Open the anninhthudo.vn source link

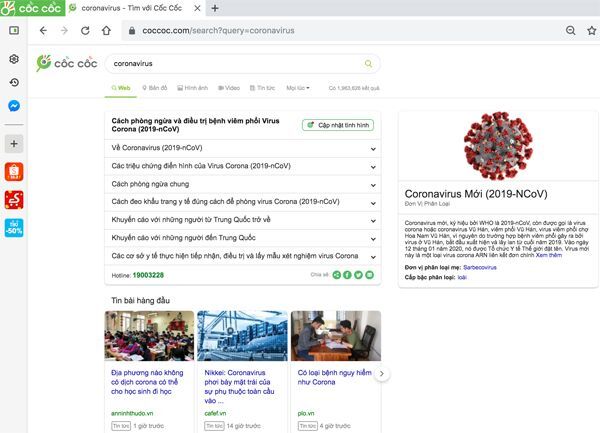[x=132, y=413]
